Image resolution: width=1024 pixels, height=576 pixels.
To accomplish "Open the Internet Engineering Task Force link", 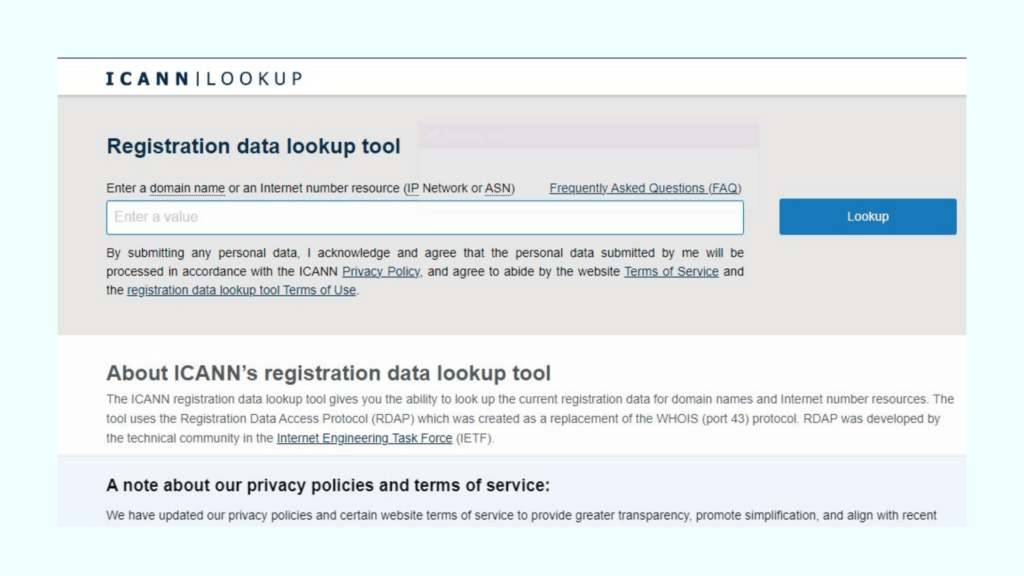I will pos(364,438).
